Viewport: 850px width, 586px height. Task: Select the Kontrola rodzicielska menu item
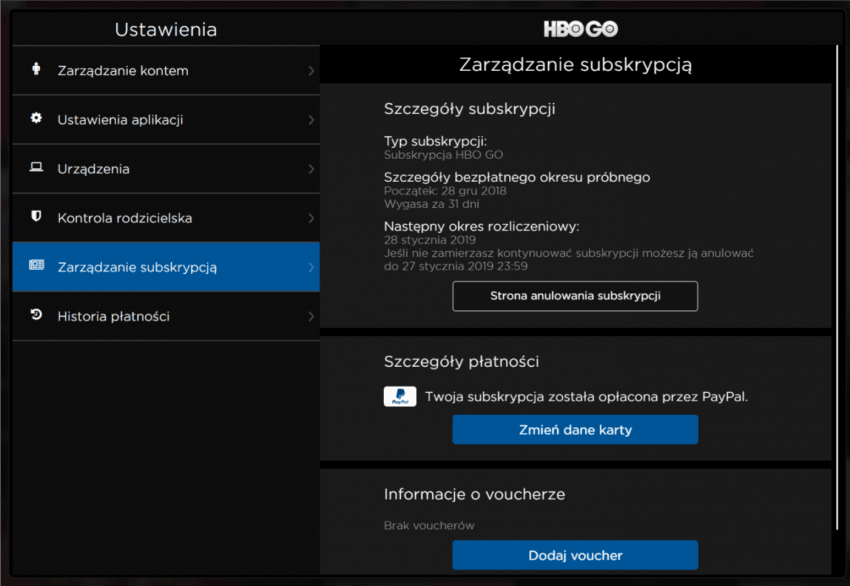click(166, 218)
